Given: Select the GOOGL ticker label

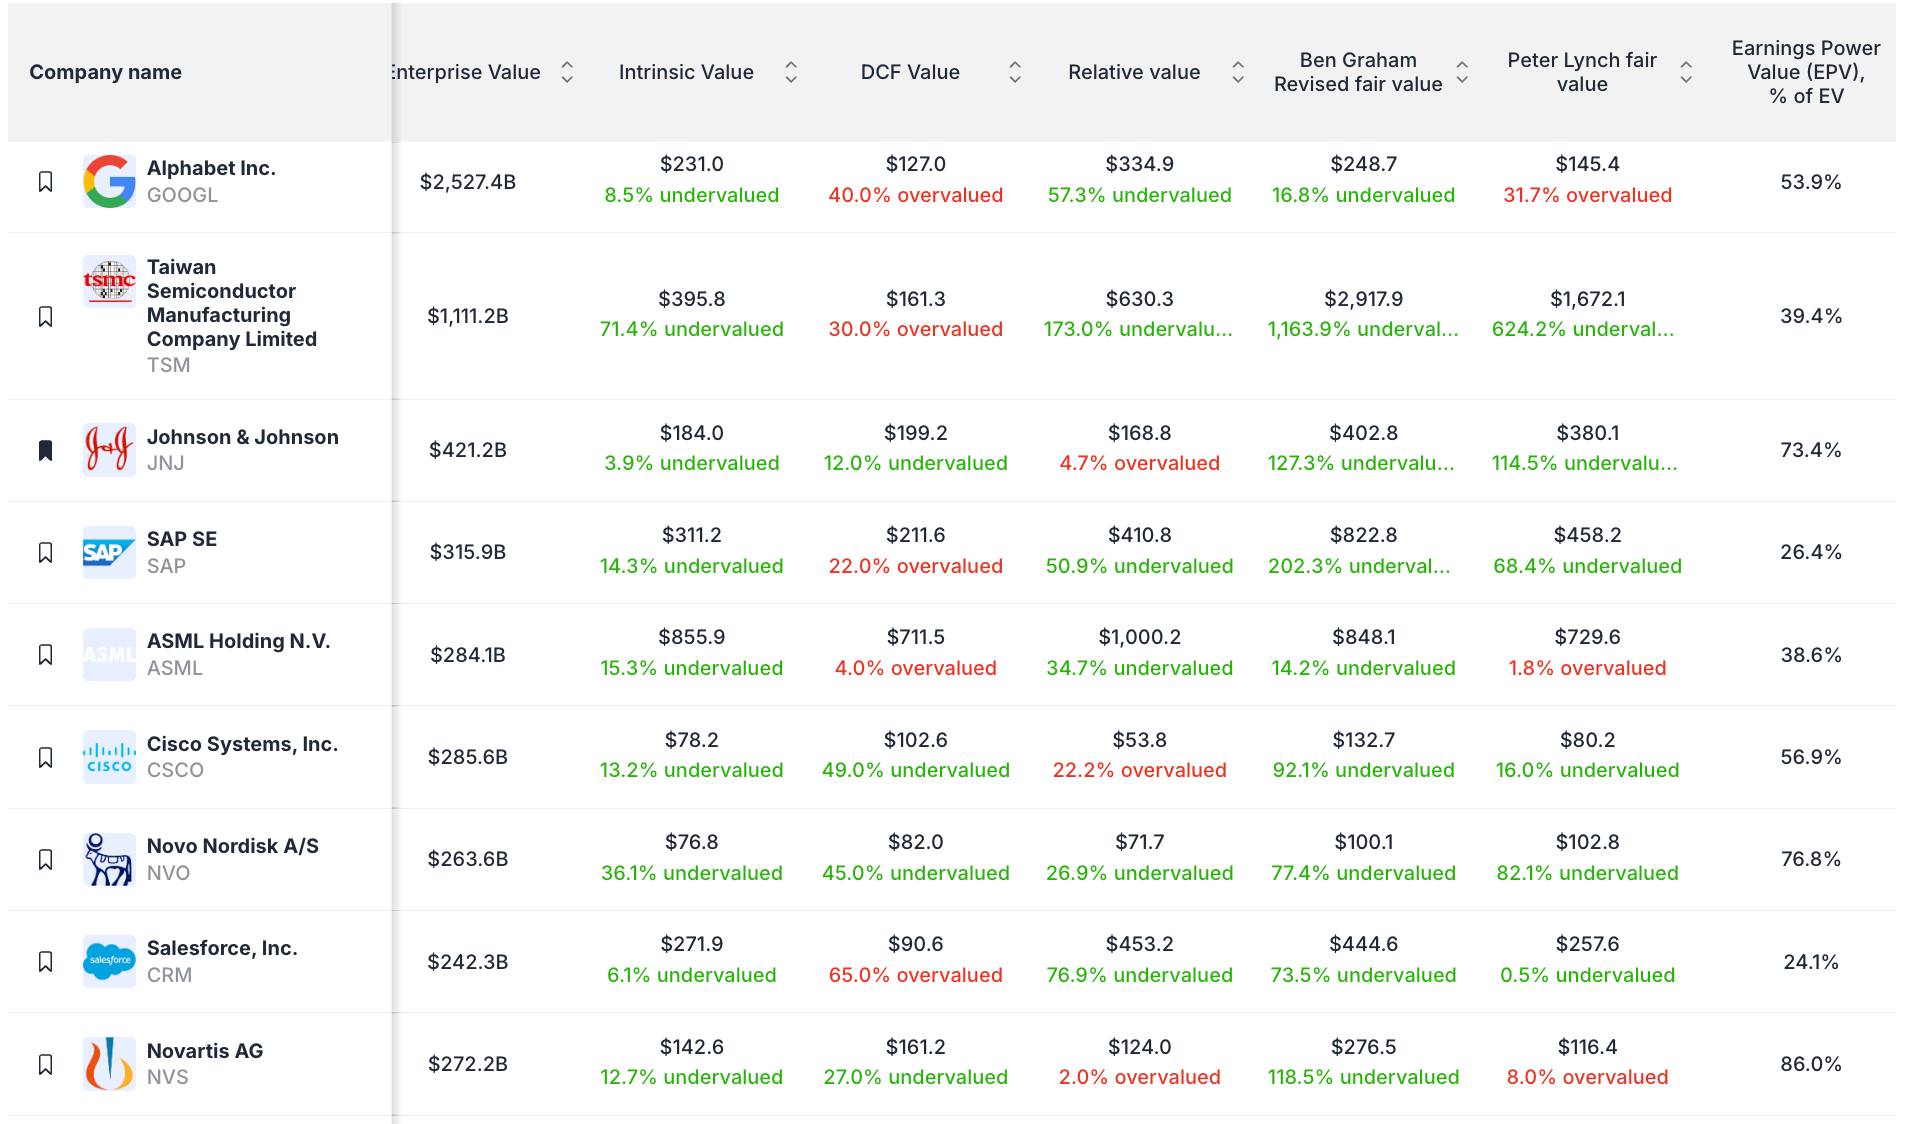Looking at the screenshot, I should (x=182, y=195).
